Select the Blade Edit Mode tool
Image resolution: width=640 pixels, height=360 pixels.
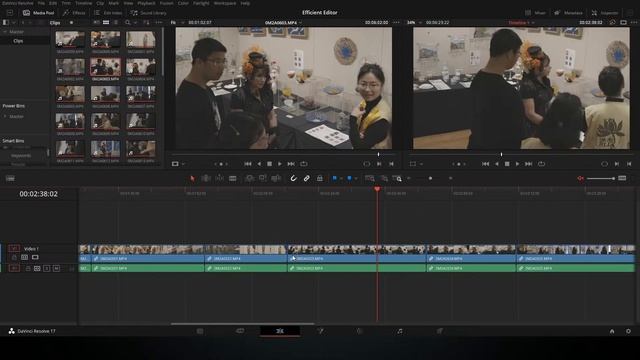233,178
